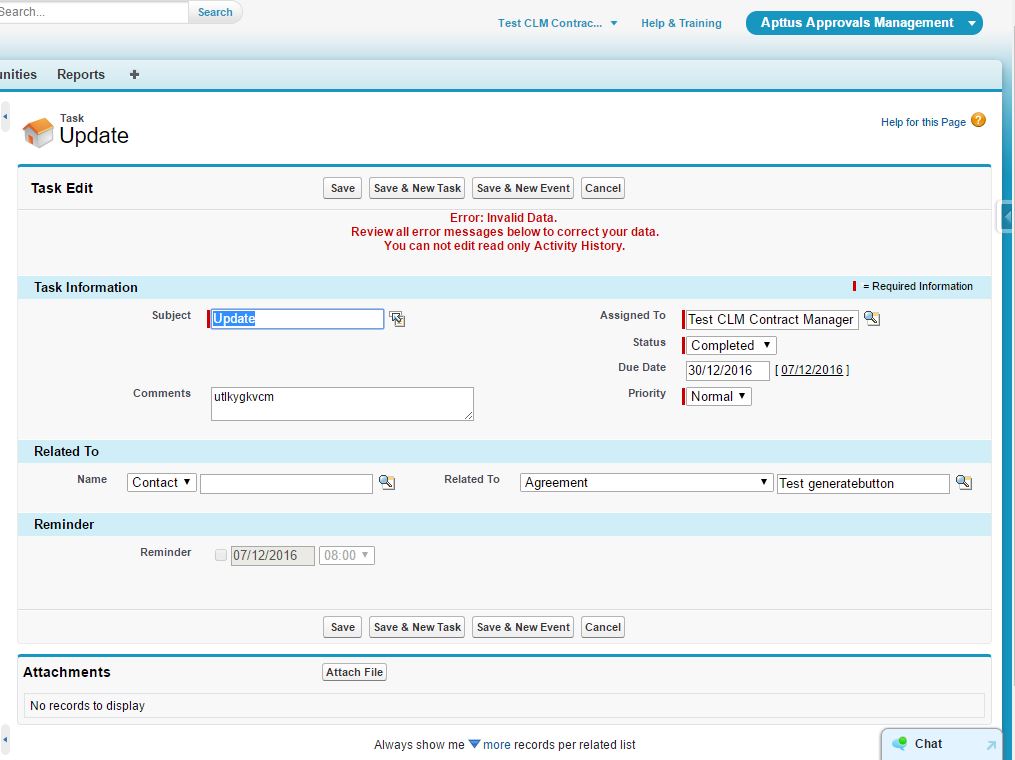Expand the Related To Agreement dropdown
The height and width of the screenshot is (760, 1015).
pyautogui.click(x=646, y=482)
